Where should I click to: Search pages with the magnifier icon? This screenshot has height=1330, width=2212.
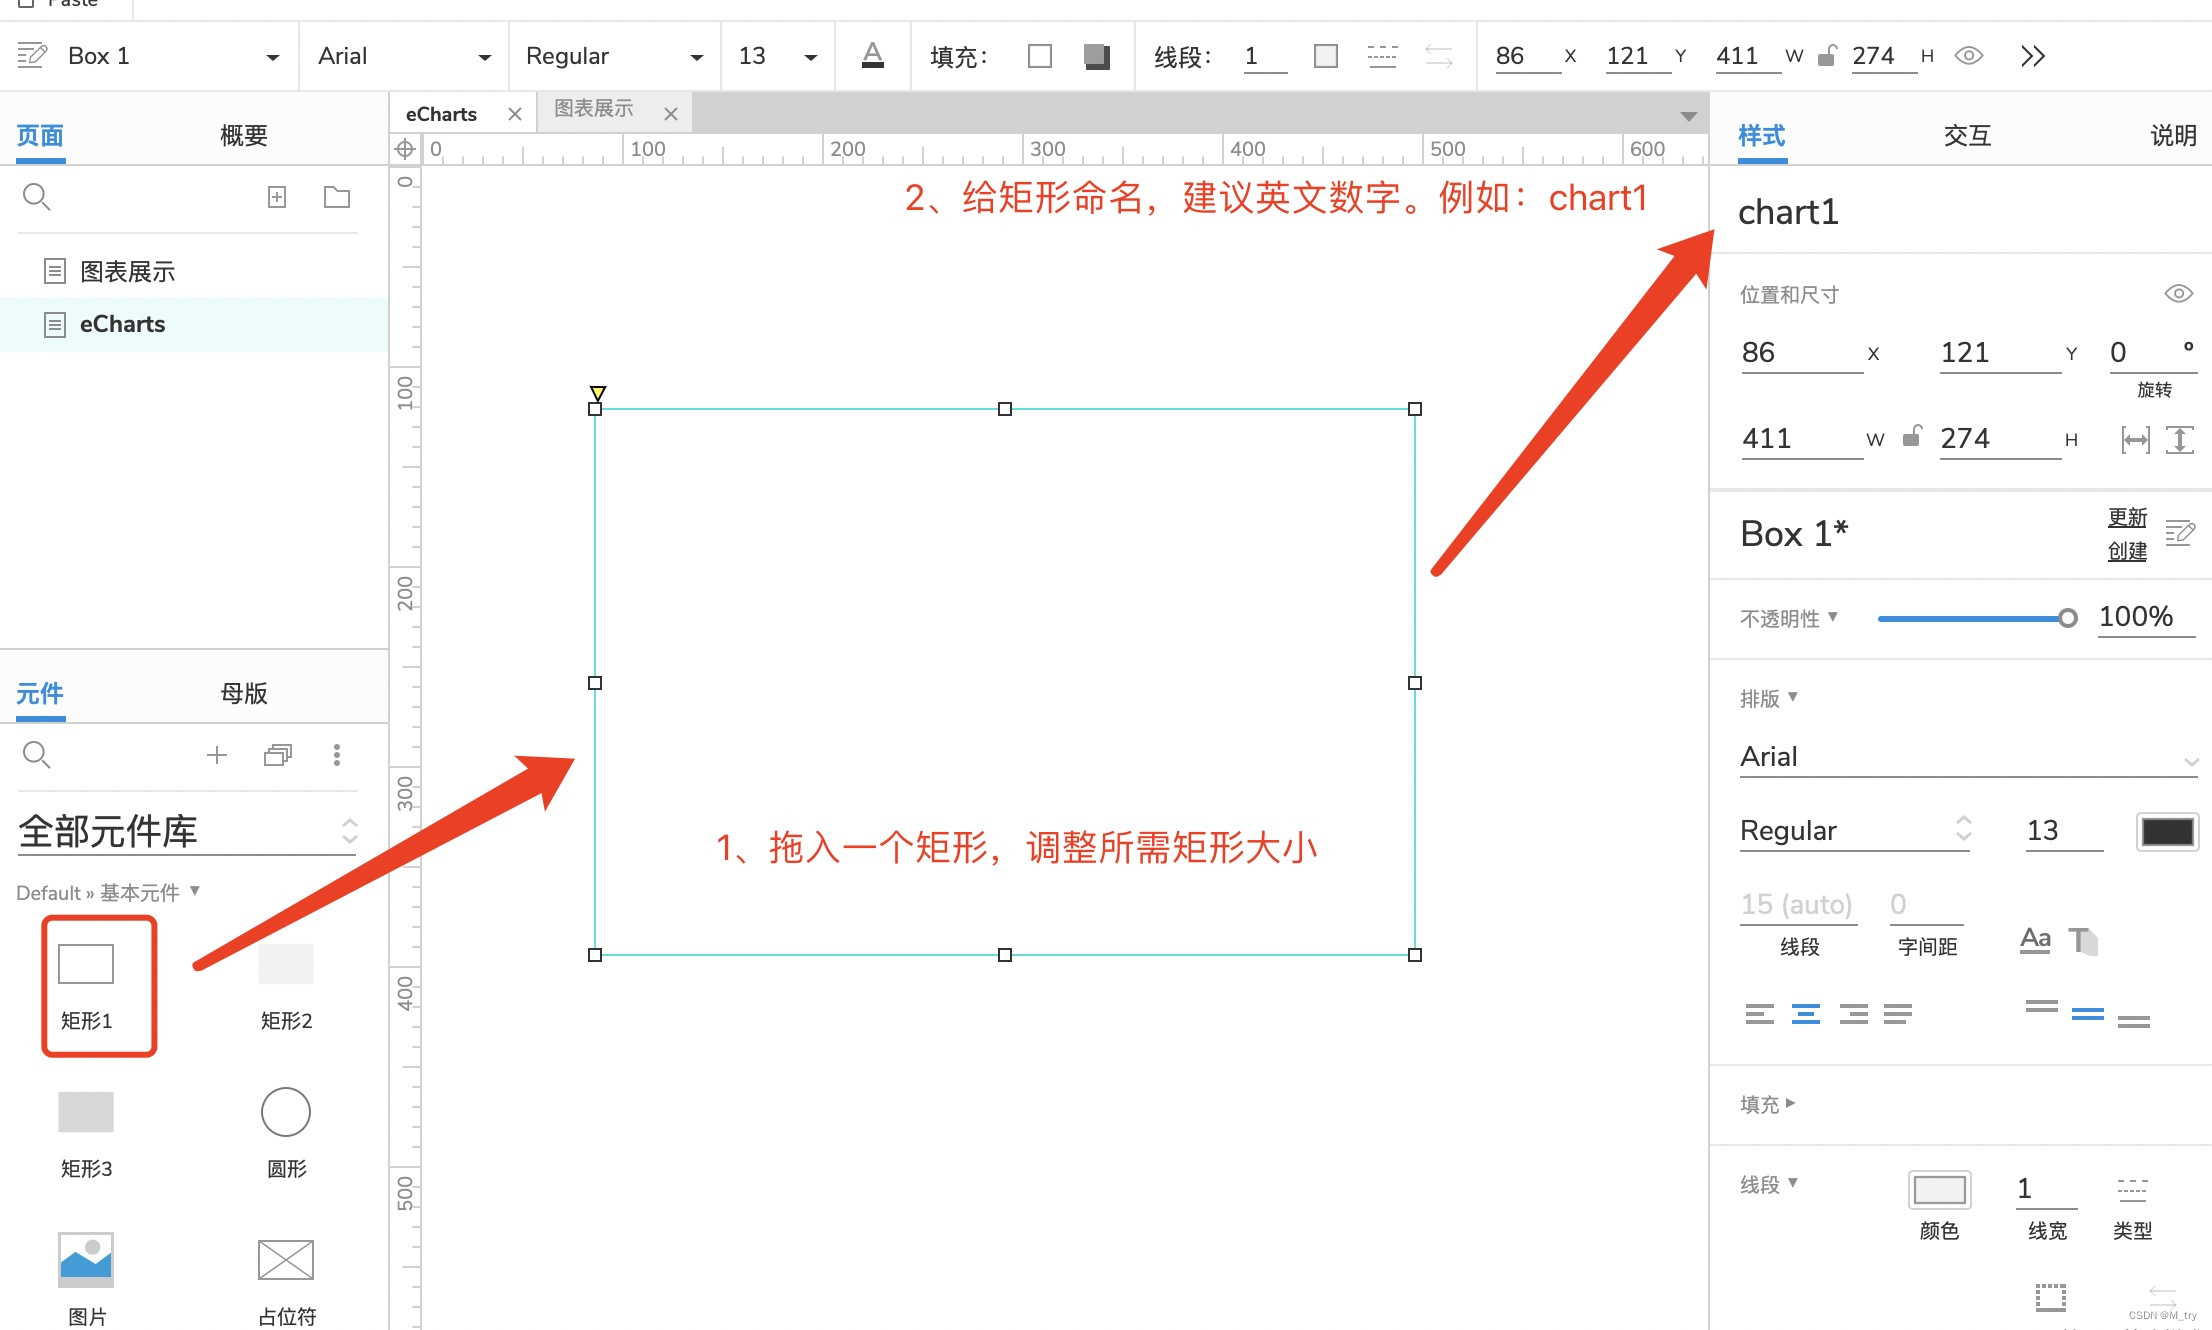coord(36,197)
